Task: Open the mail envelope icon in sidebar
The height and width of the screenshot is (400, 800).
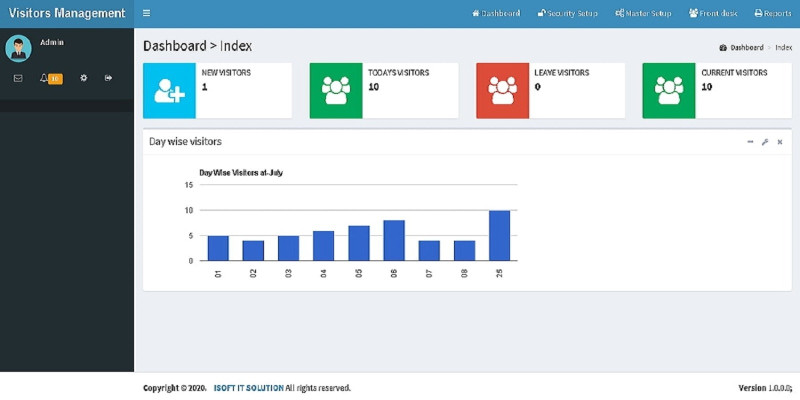Action: [18, 78]
